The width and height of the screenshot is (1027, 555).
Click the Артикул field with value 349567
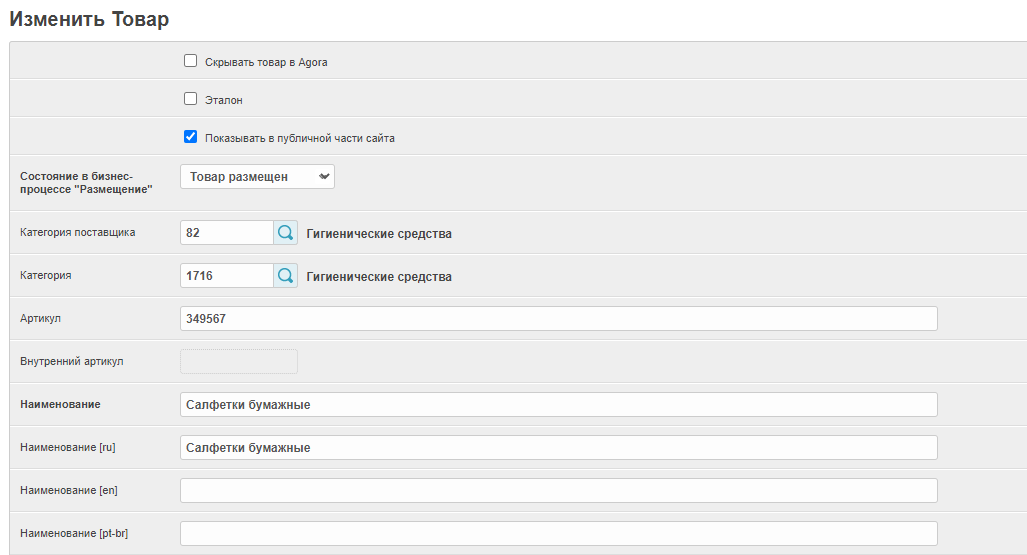pos(558,318)
